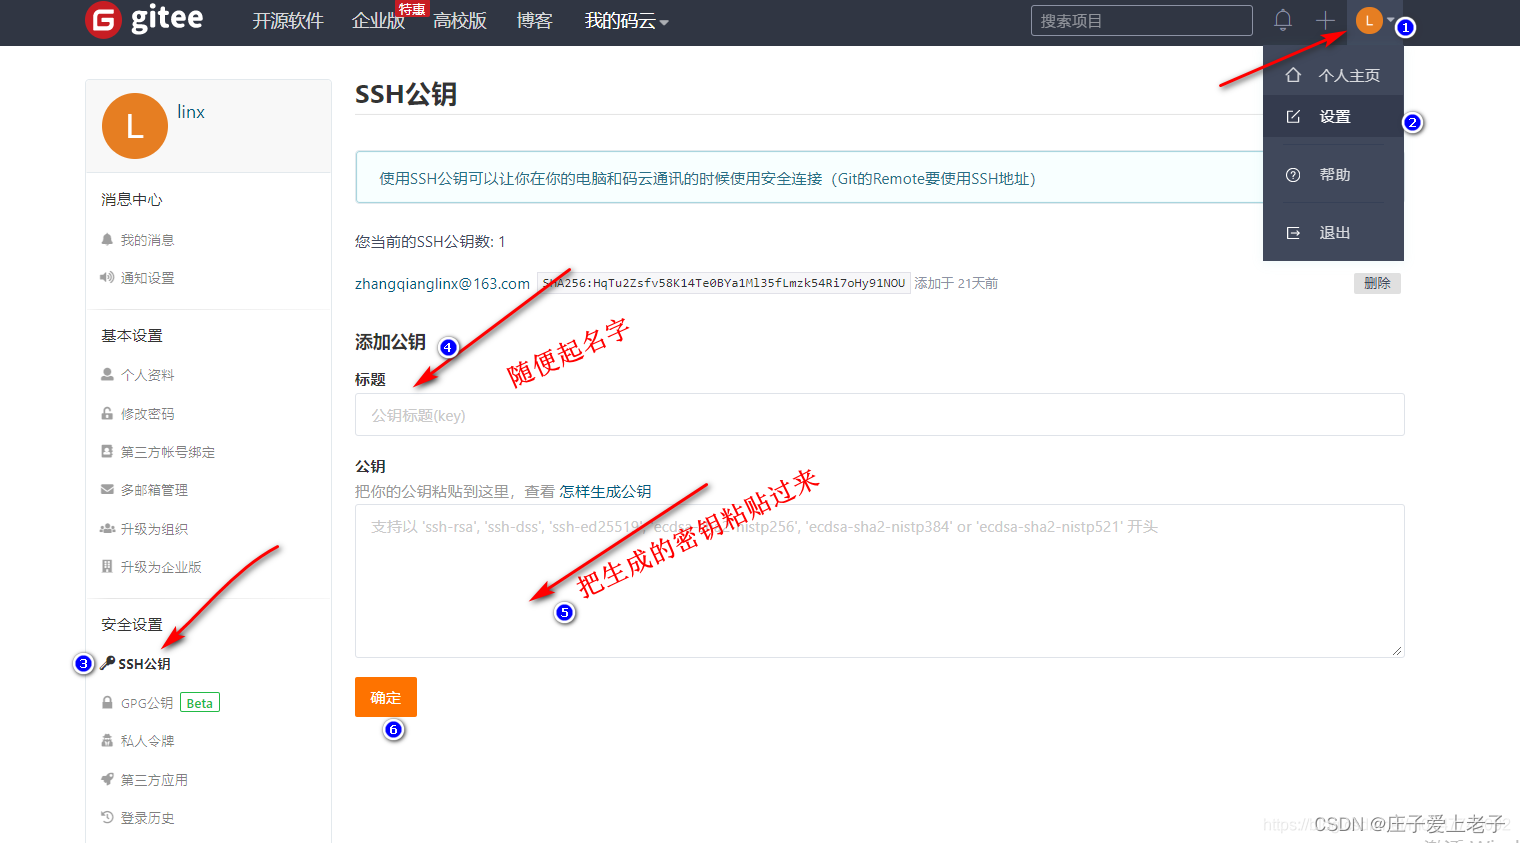The height and width of the screenshot is (843, 1520).
Task: Open 高校版 nav item
Action: [460, 21]
